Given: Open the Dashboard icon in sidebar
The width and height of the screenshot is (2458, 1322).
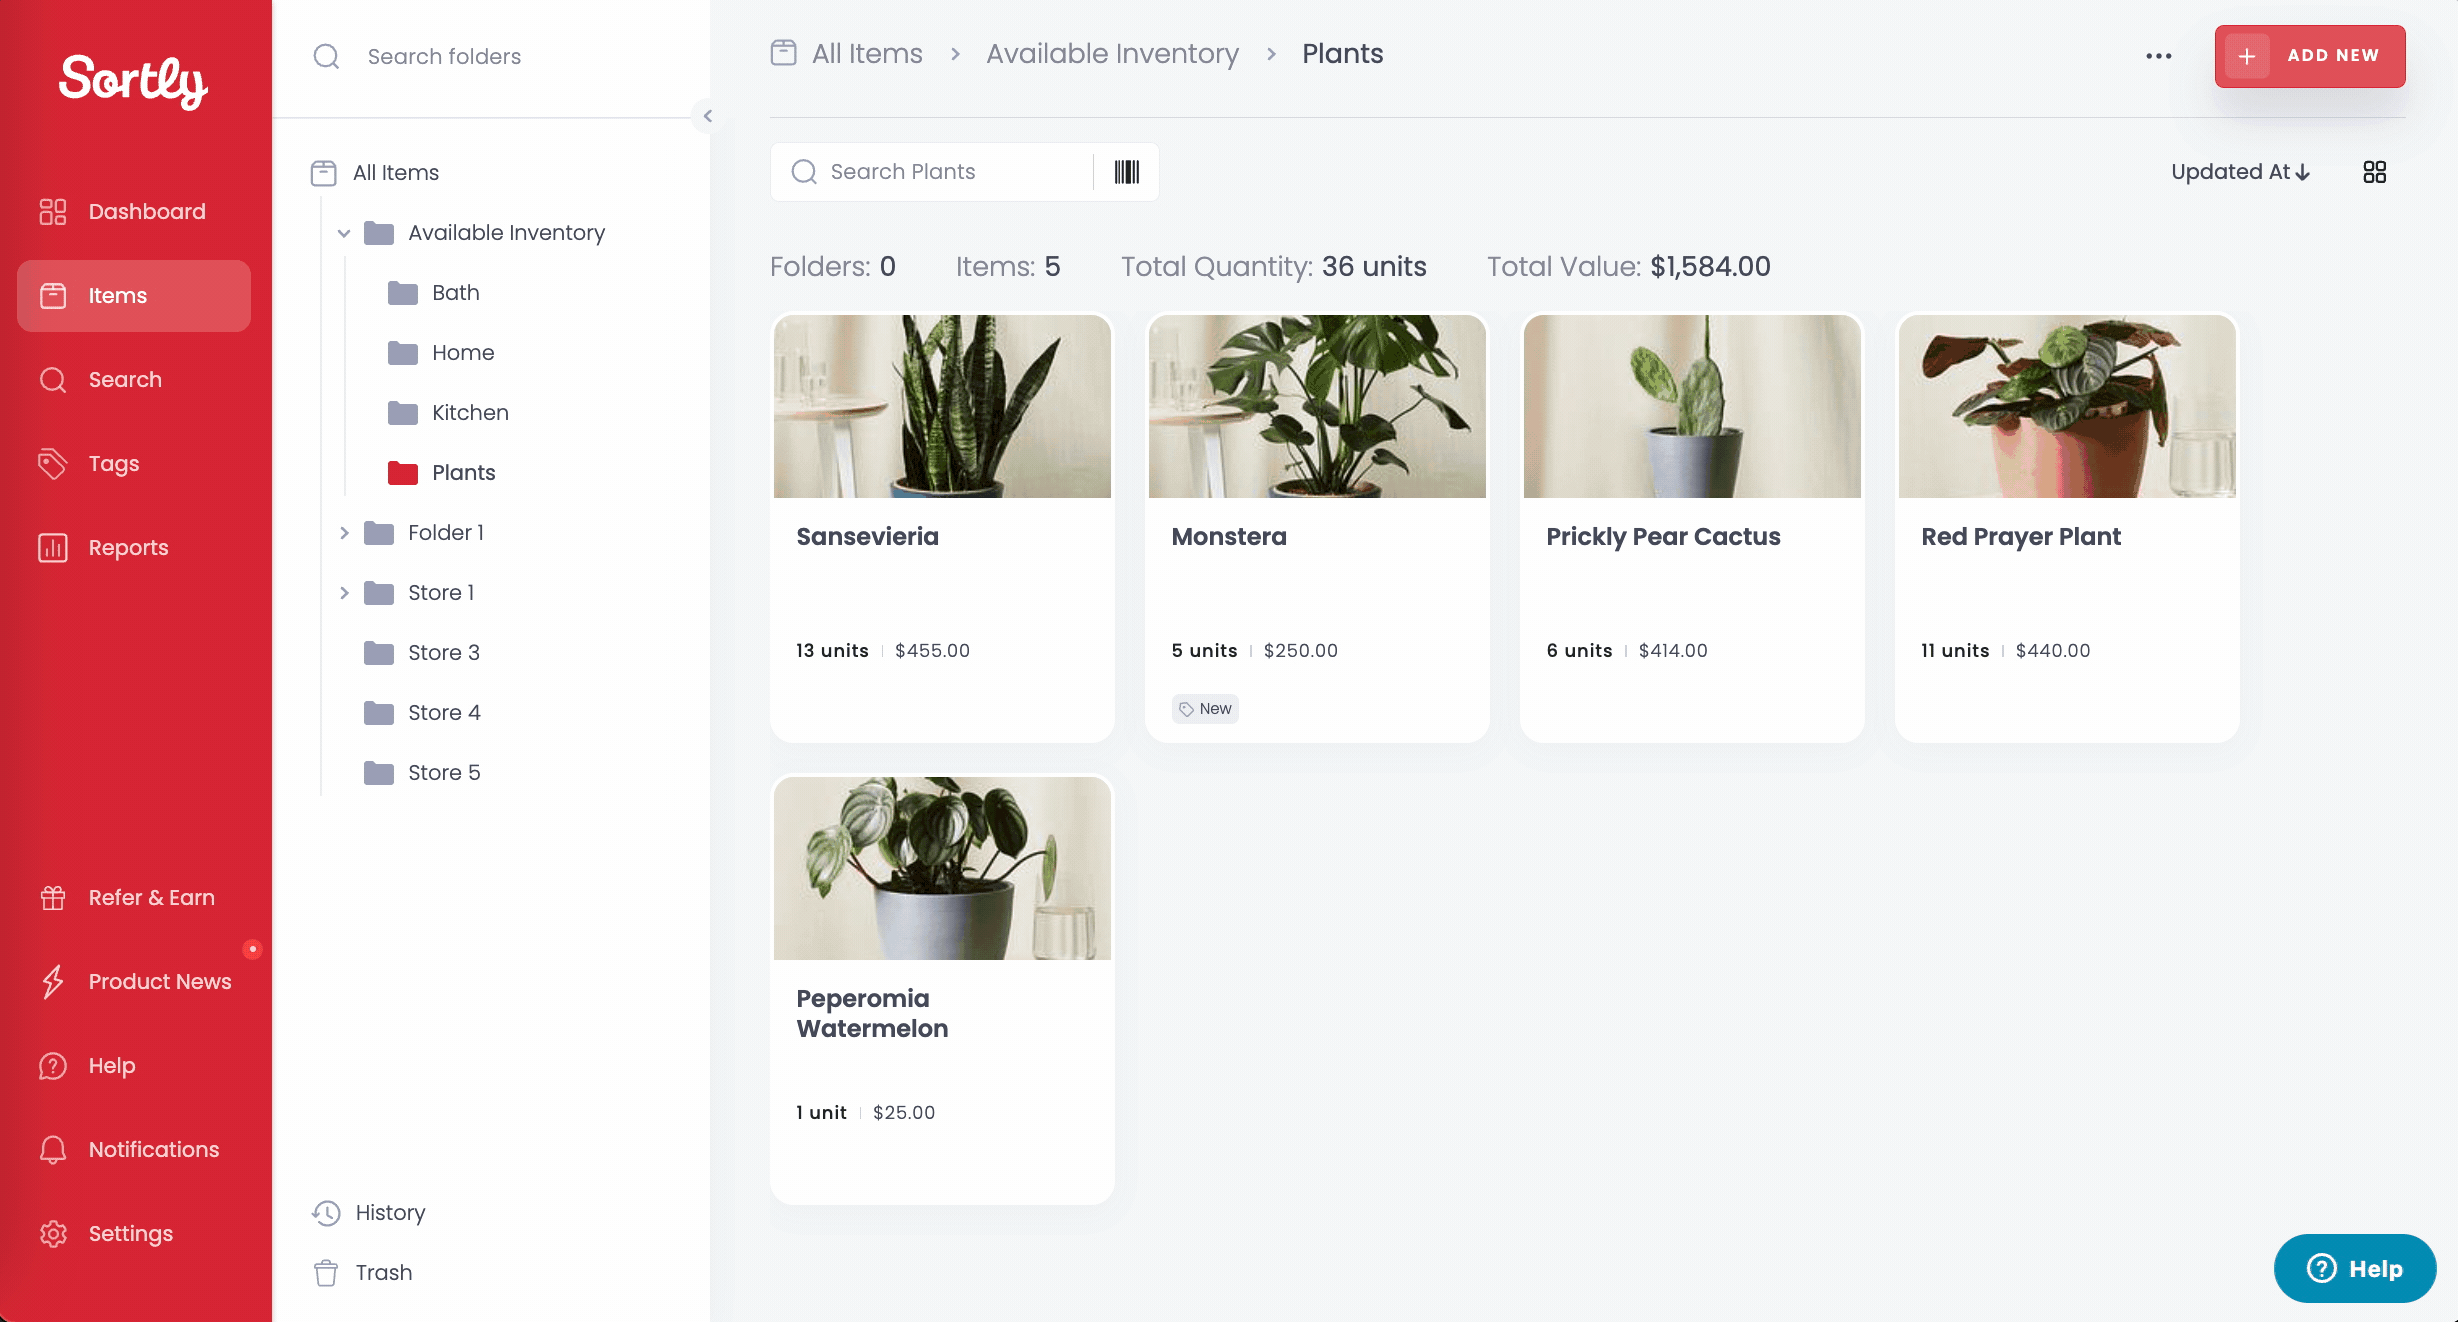Looking at the screenshot, I should coord(53,212).
